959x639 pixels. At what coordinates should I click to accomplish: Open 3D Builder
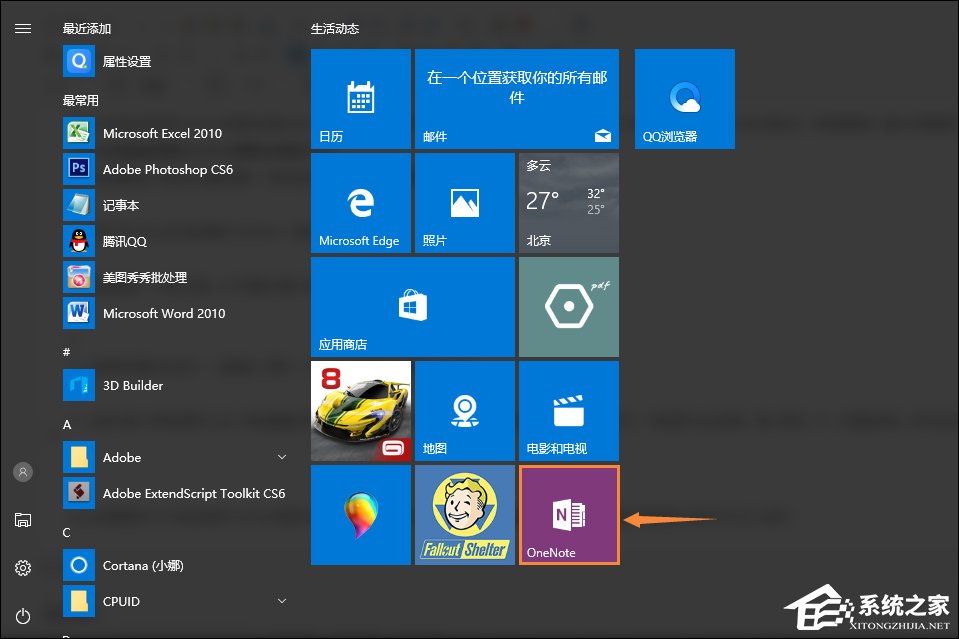tap(132, 385)
